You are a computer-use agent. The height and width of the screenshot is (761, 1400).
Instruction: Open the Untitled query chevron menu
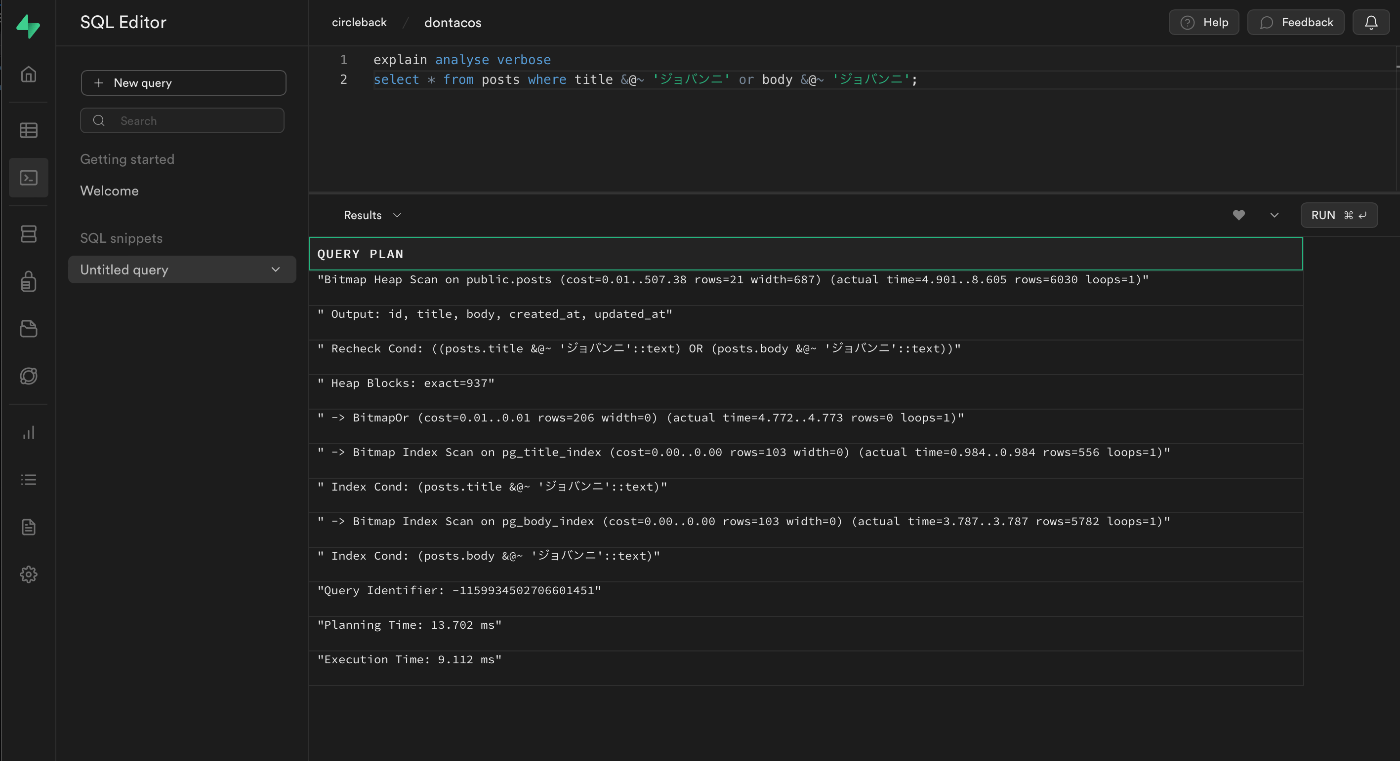tap(276, 270)
